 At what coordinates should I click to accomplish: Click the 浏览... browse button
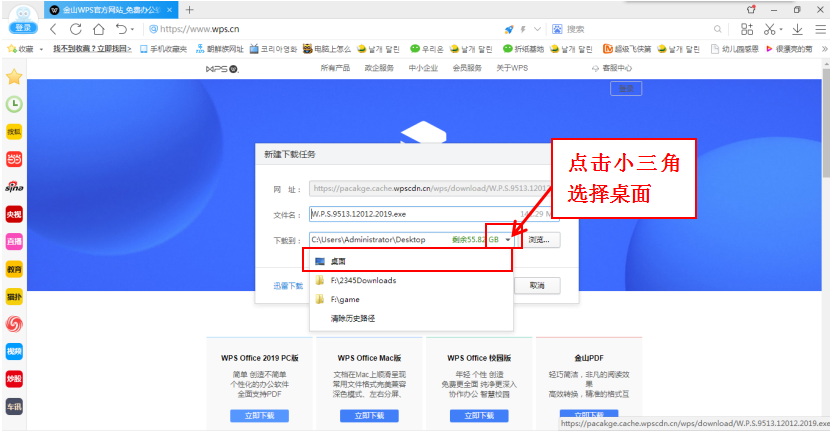pyautogui.click(x=539, y=240)
